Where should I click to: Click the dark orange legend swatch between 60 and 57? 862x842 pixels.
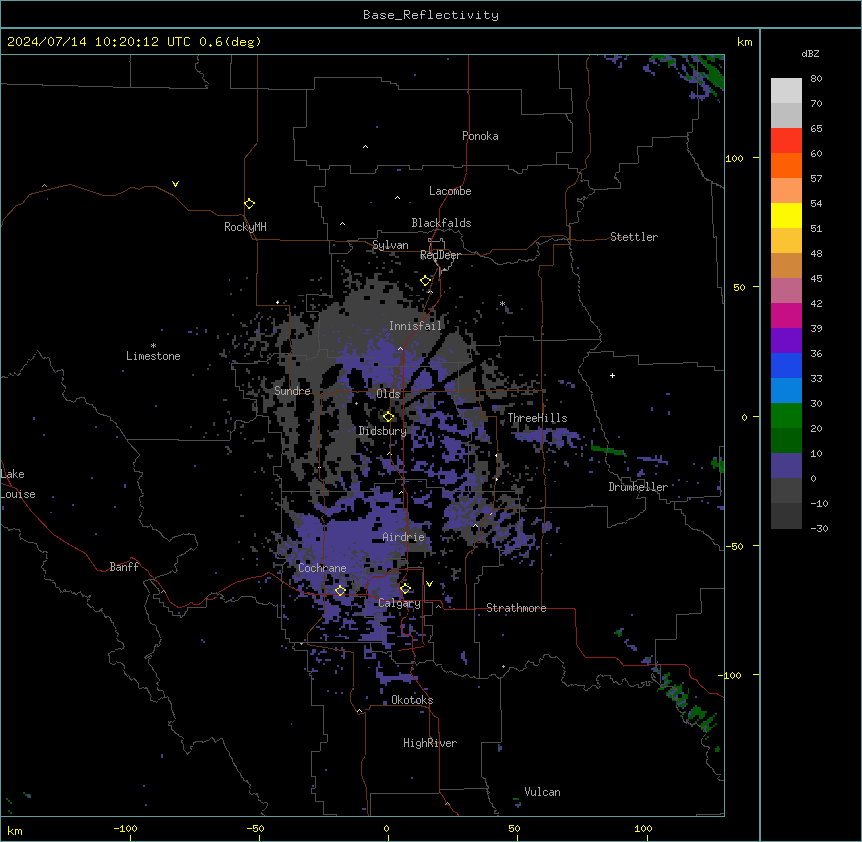(786, 165)
